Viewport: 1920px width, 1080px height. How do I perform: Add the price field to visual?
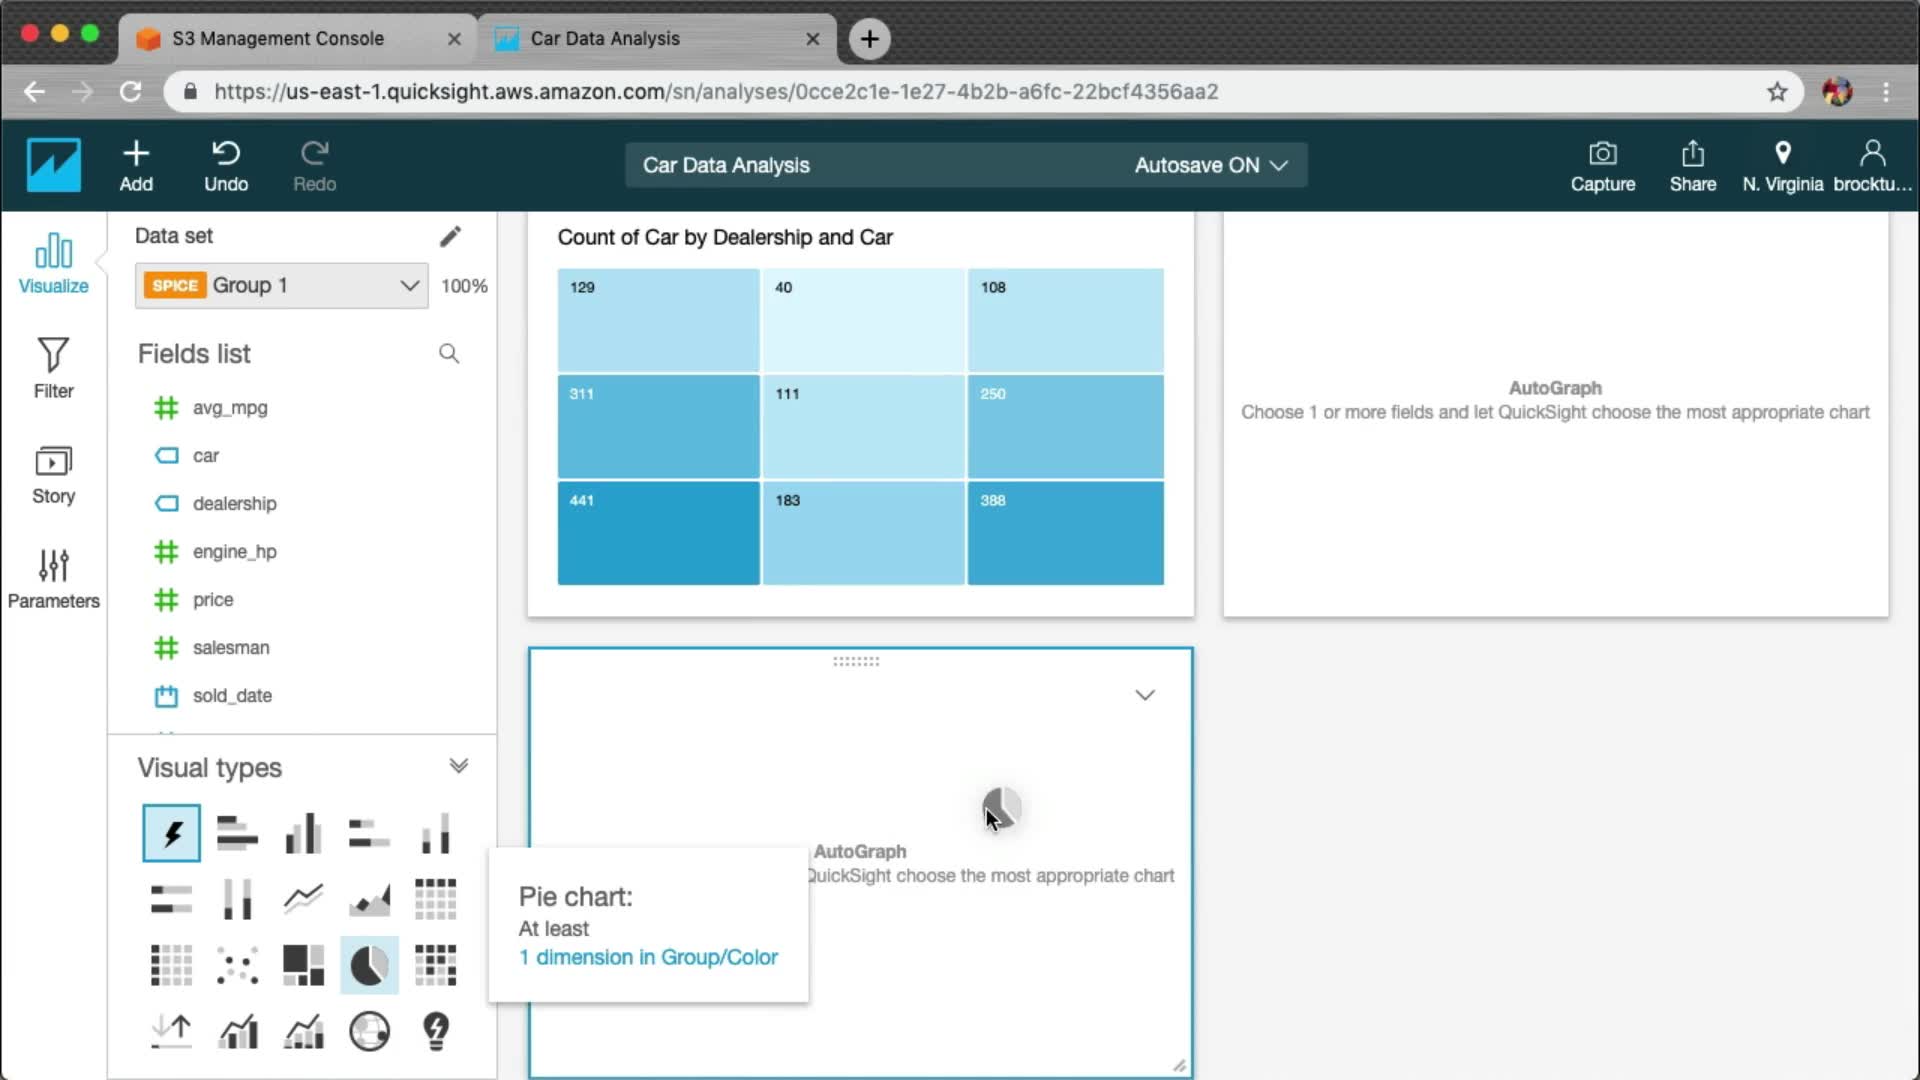tap(213, 599)
